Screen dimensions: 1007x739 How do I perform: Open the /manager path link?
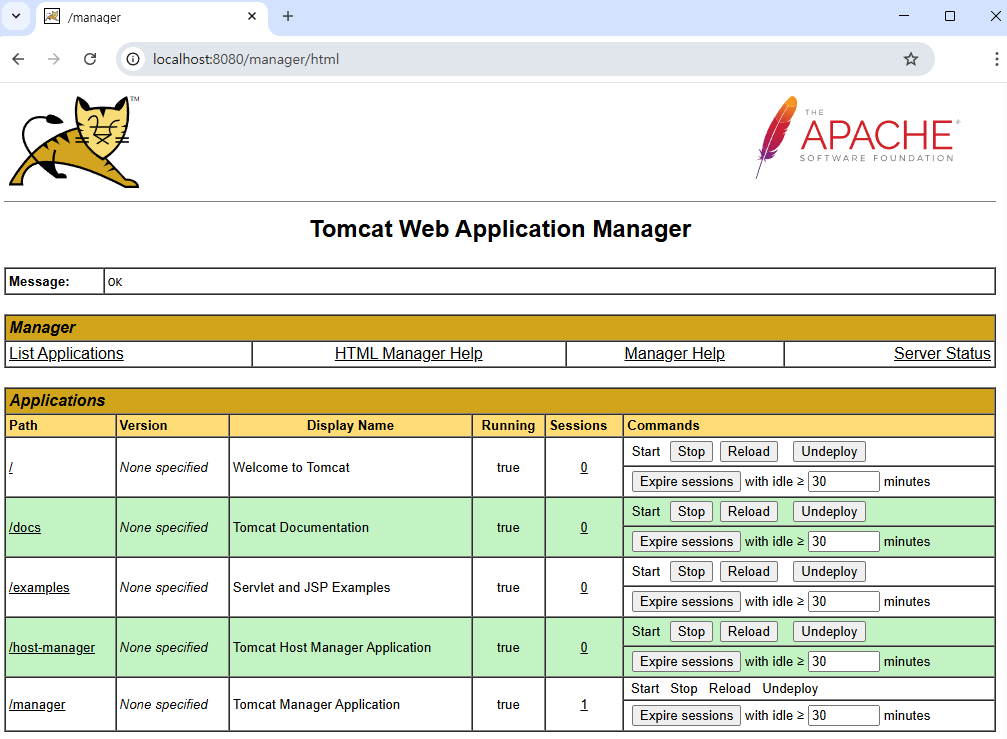point(37,705)
